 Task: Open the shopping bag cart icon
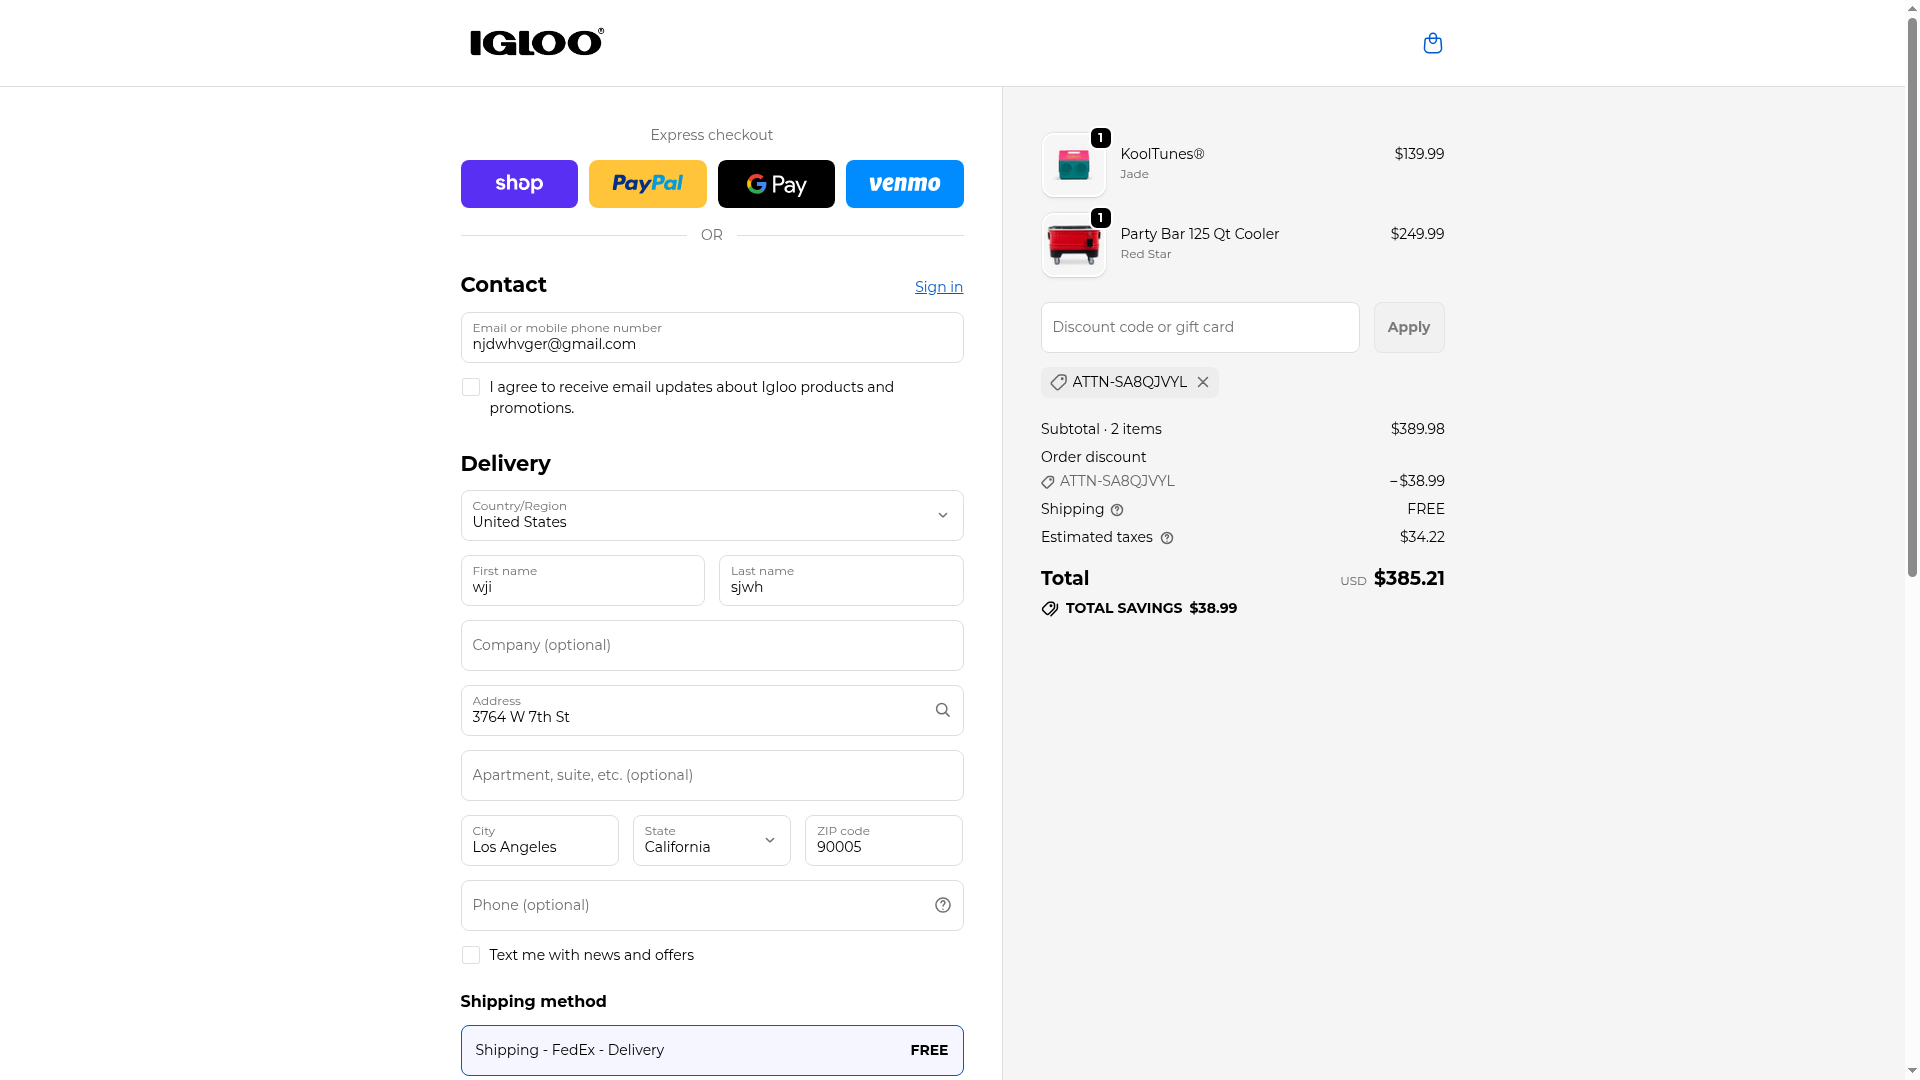[x=1432, y=43]
